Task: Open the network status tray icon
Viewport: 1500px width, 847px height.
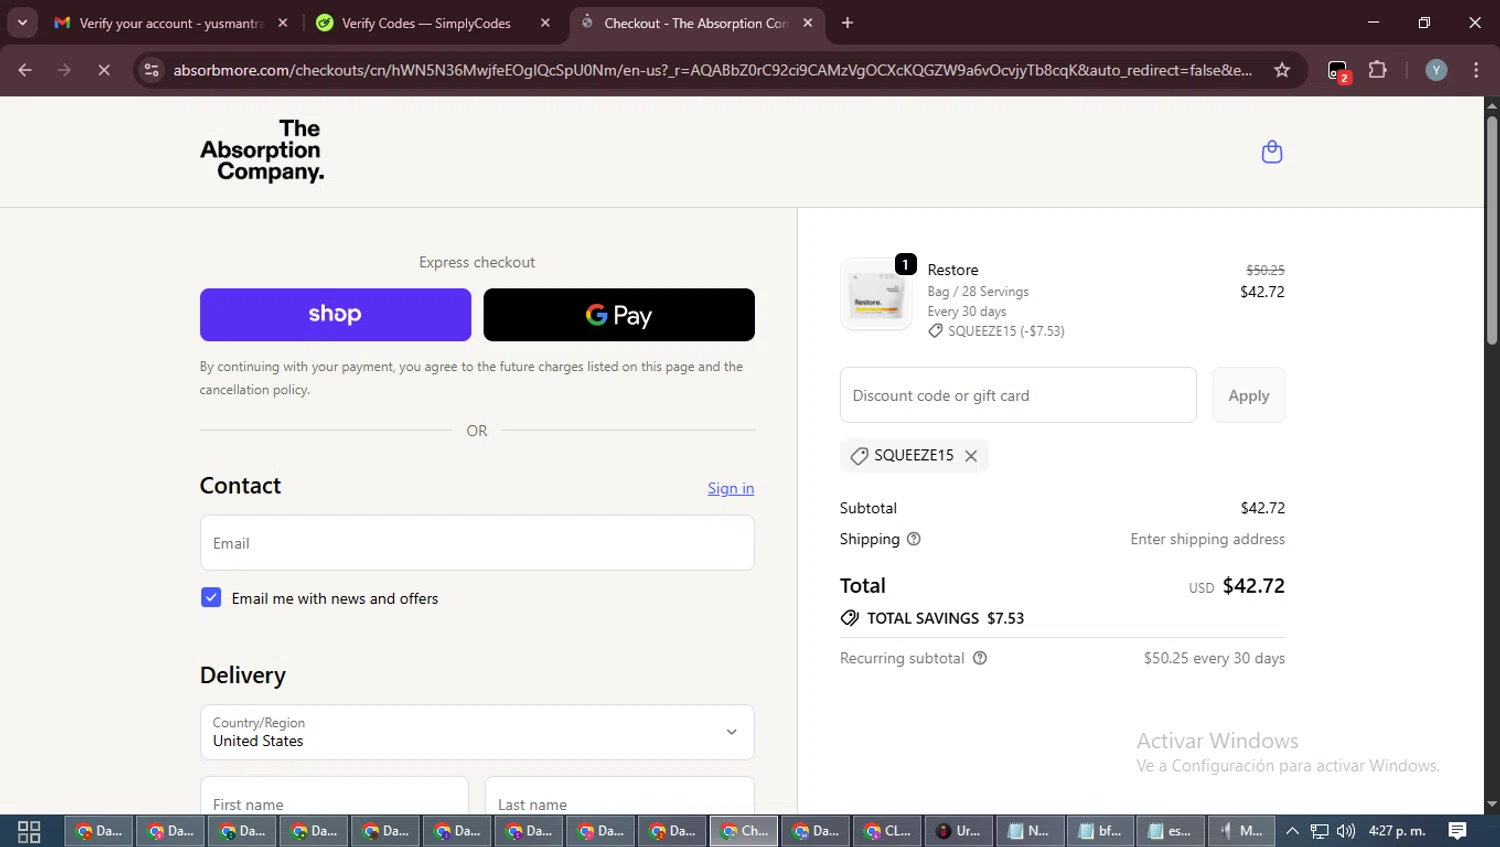Action: (x=1320, y=831)
